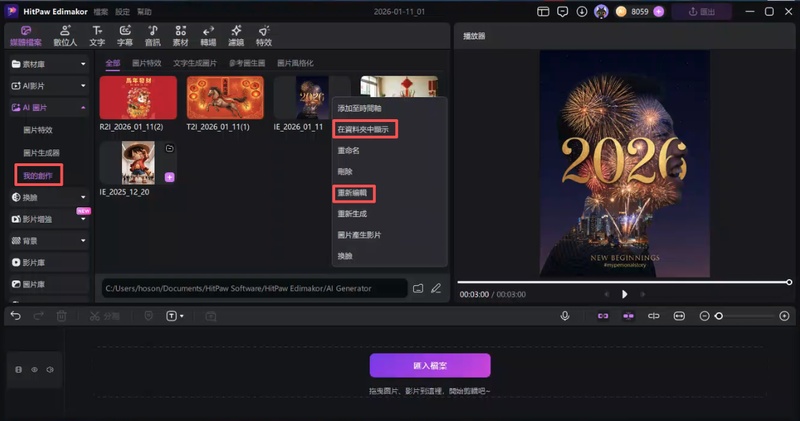Image resolution: width=800 pixels, height=421 pixels.
Task: Toggle the track eye visibility icon
Action: [x=34, y=369]
